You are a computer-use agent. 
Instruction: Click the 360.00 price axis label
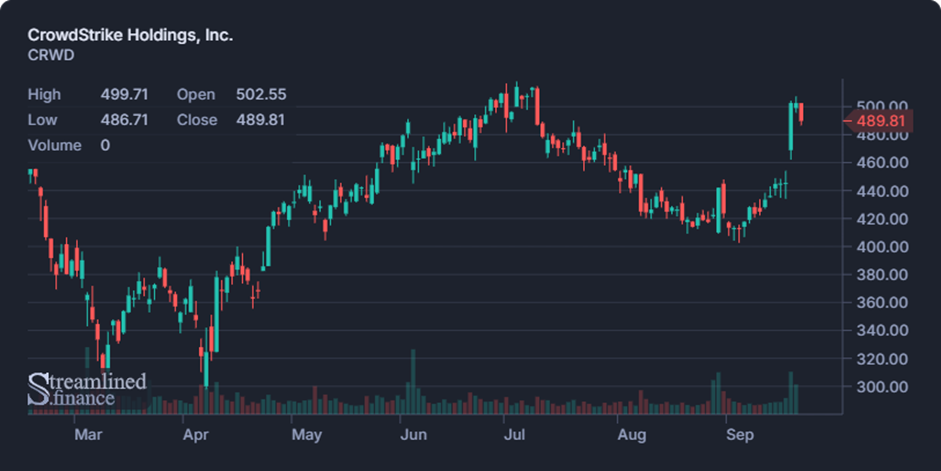click(882, 302)
